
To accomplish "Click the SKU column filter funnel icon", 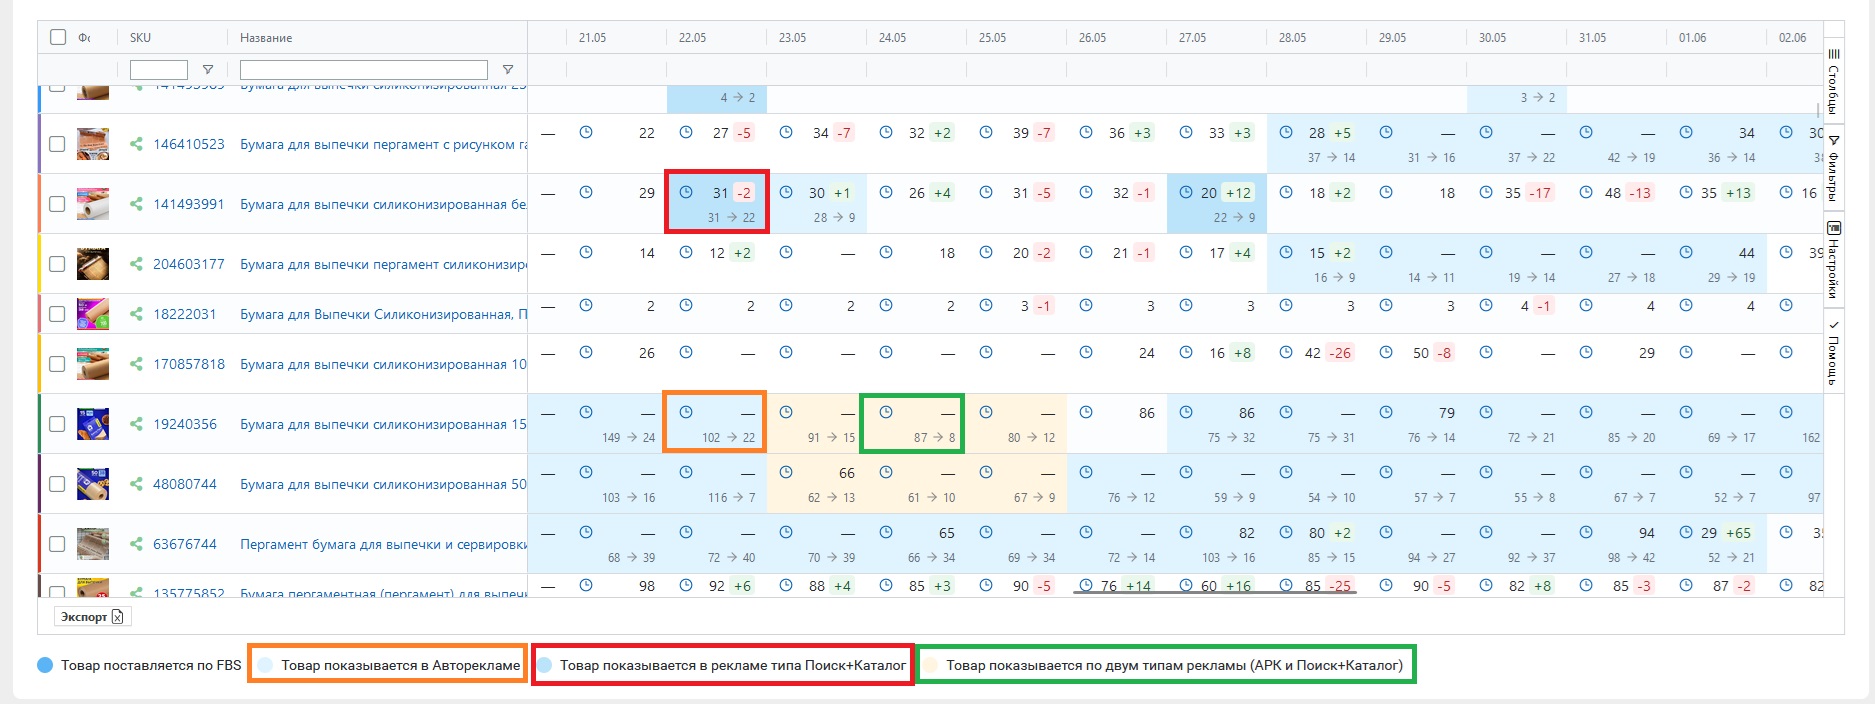I will point(208,70).
